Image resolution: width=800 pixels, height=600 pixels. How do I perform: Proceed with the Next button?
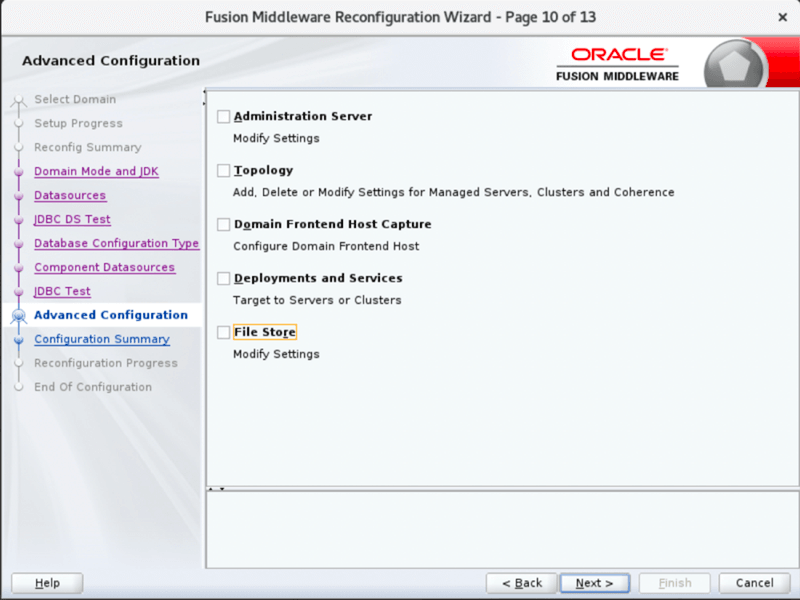coord(594,583)
